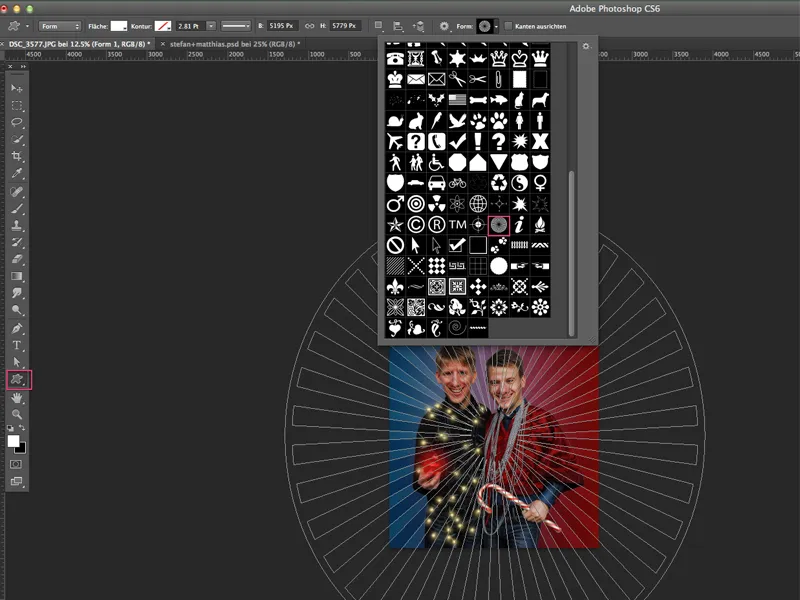Open the path arrangement options
800x600 pixels.
click(418, 26)
